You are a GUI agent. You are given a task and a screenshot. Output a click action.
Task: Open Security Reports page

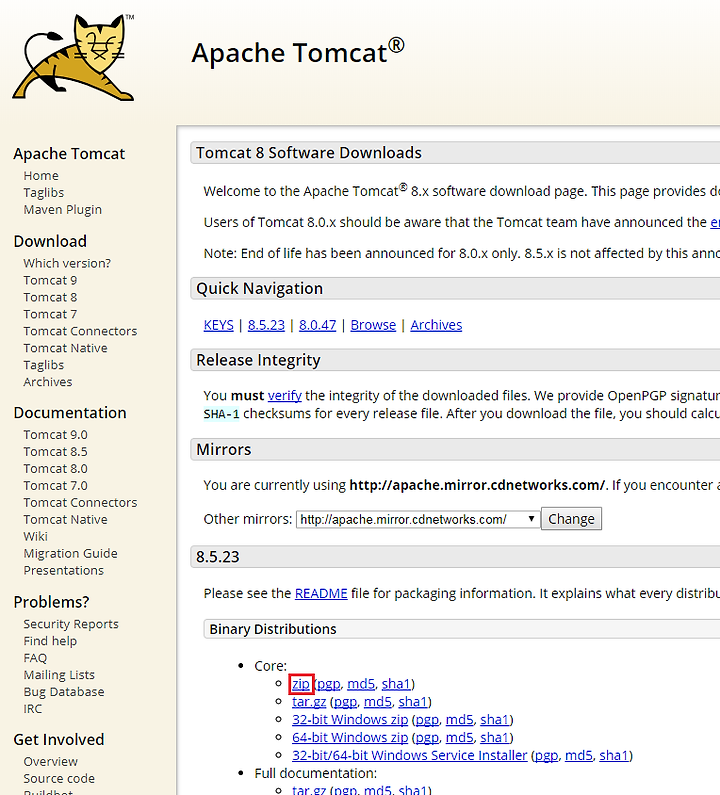pos(71,624)
